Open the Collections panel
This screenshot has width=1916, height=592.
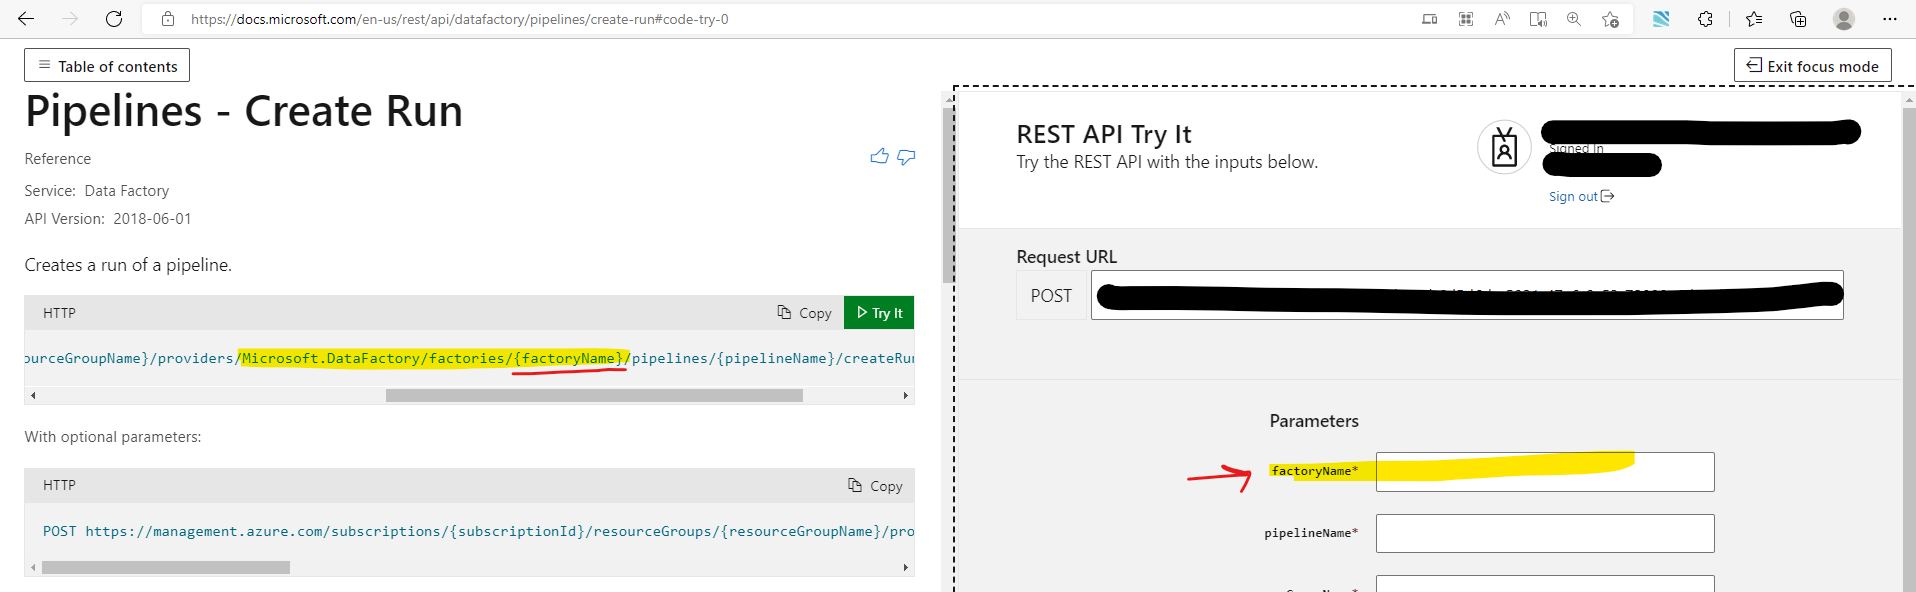point(1798,19)
